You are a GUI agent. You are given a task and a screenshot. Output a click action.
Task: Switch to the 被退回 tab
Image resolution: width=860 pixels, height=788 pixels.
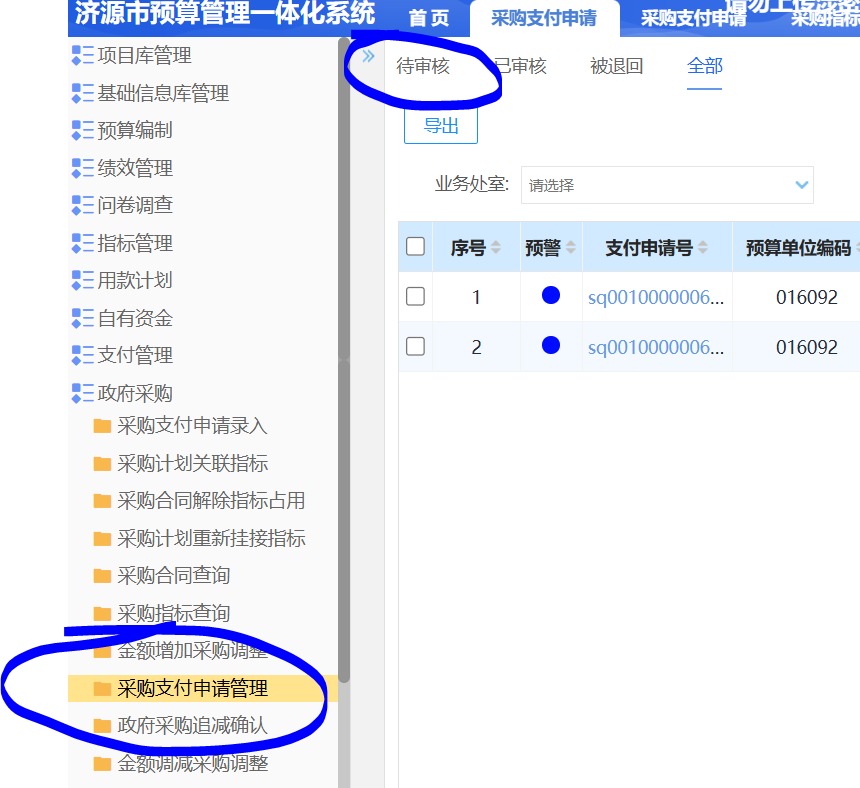tap(616, 66)
